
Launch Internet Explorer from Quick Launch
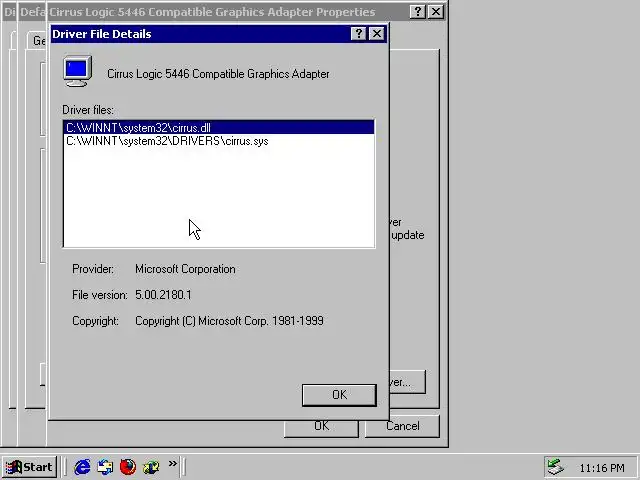(x=82, y=467)
